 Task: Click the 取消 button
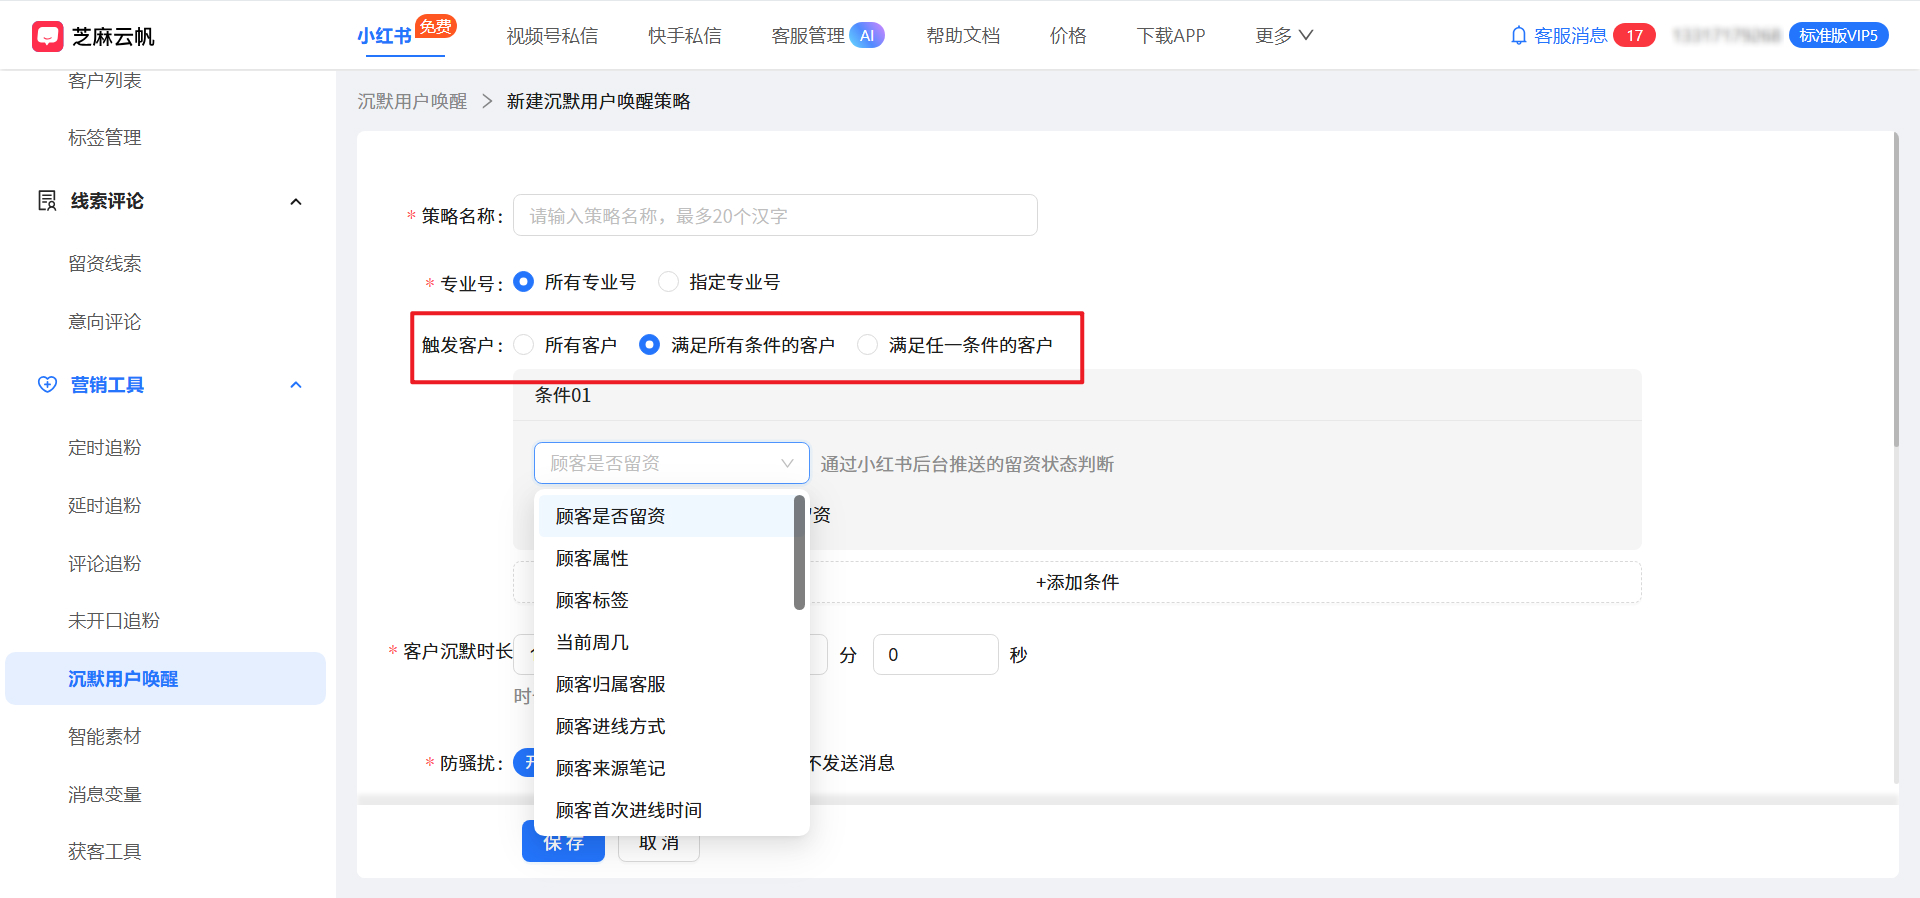coord(659,843)
